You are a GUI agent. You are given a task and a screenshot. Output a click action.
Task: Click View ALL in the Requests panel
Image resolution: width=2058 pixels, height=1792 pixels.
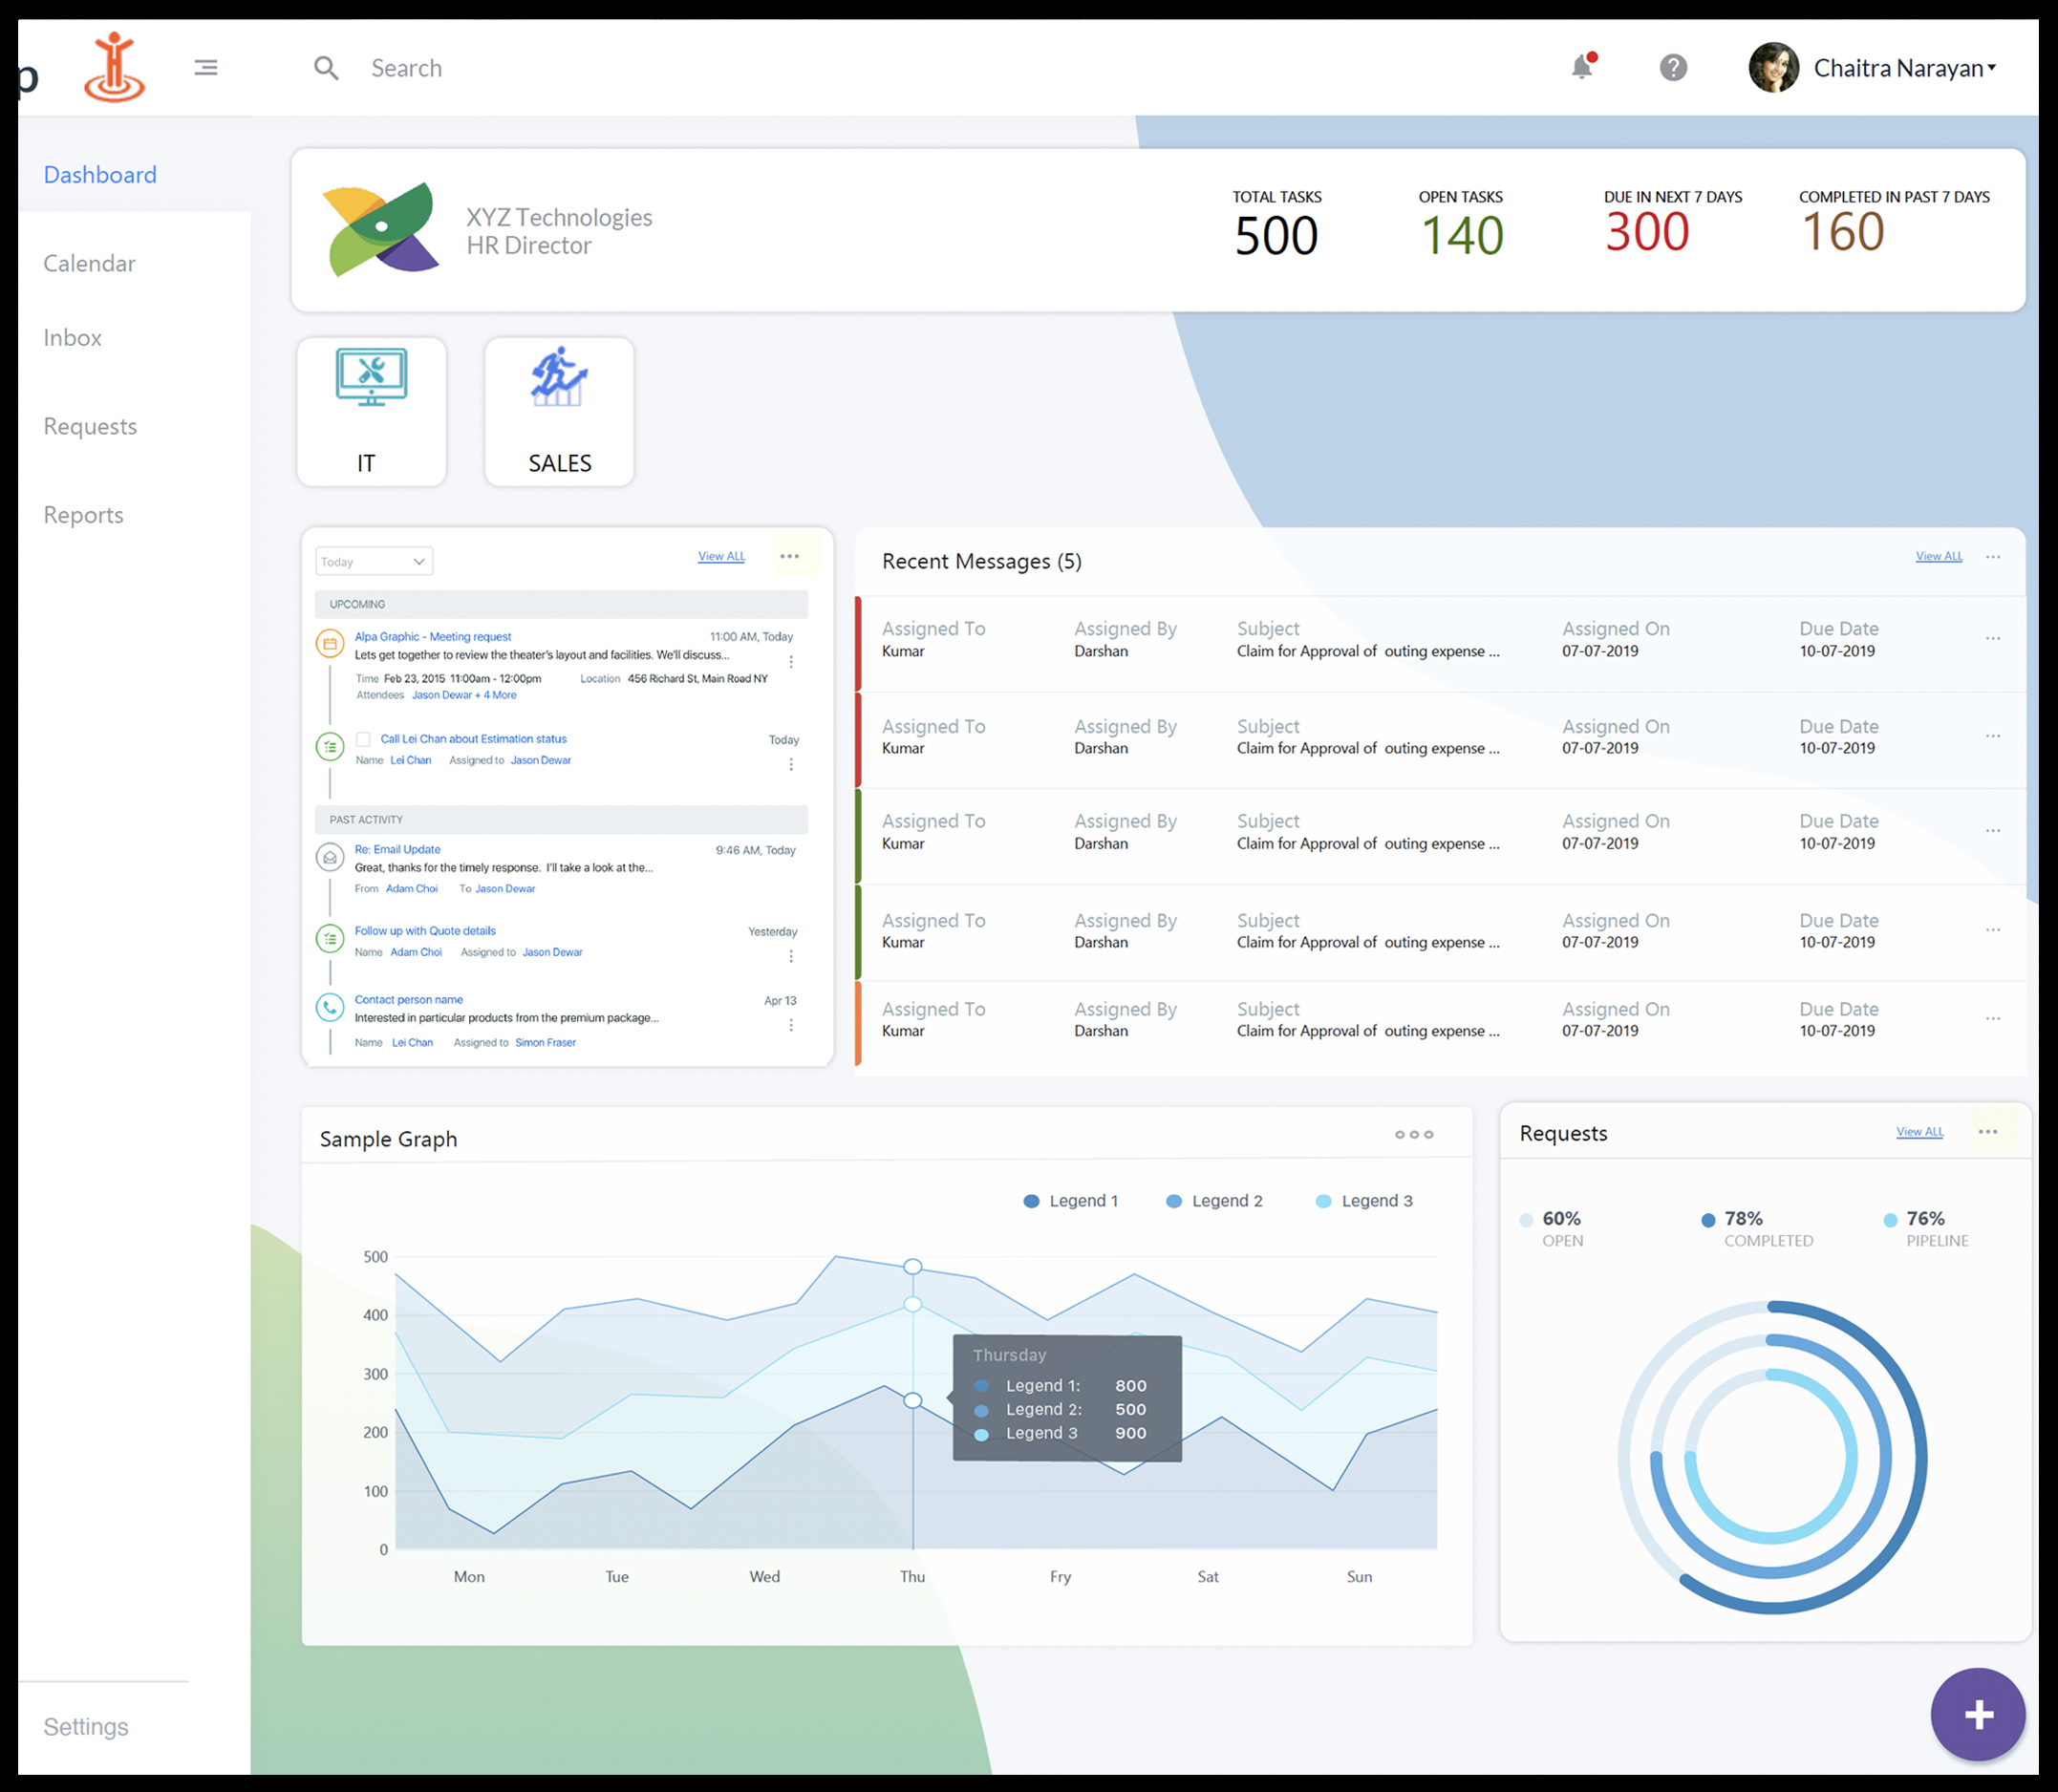1919,1132
